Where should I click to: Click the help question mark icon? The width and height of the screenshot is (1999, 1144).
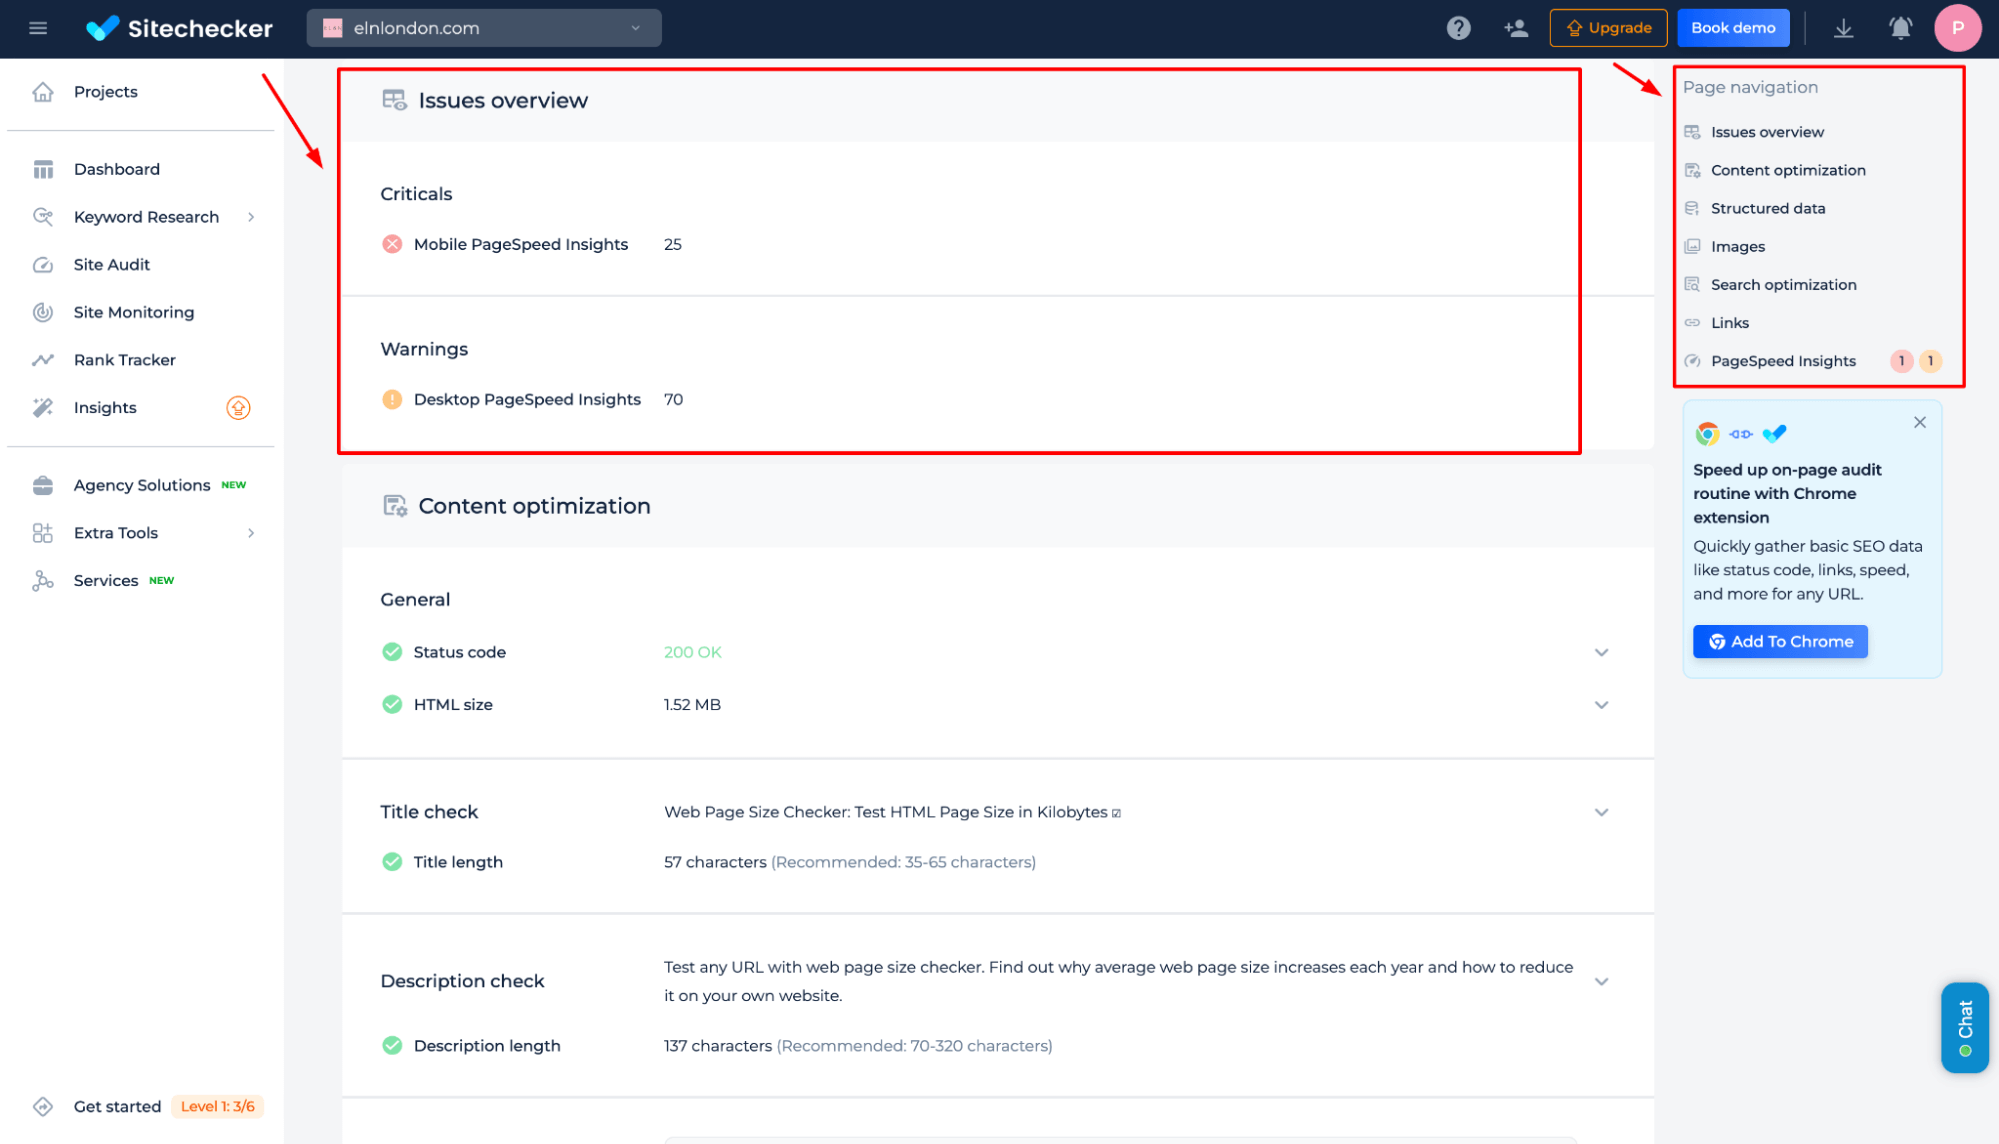tap(1458, 27)
